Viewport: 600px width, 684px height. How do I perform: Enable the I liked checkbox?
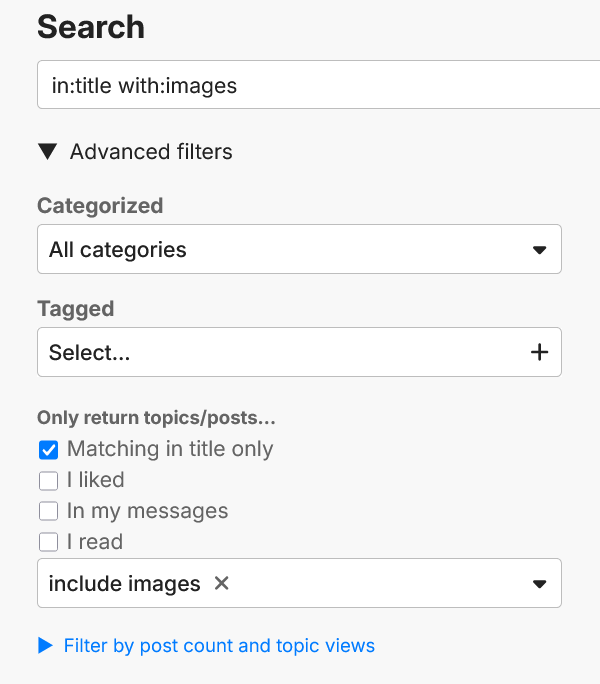[49, 481]
